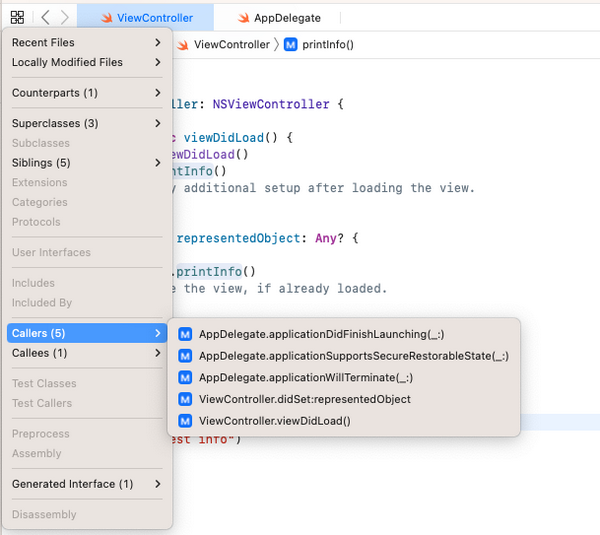Click the related items grid icon

click(17, 18)
